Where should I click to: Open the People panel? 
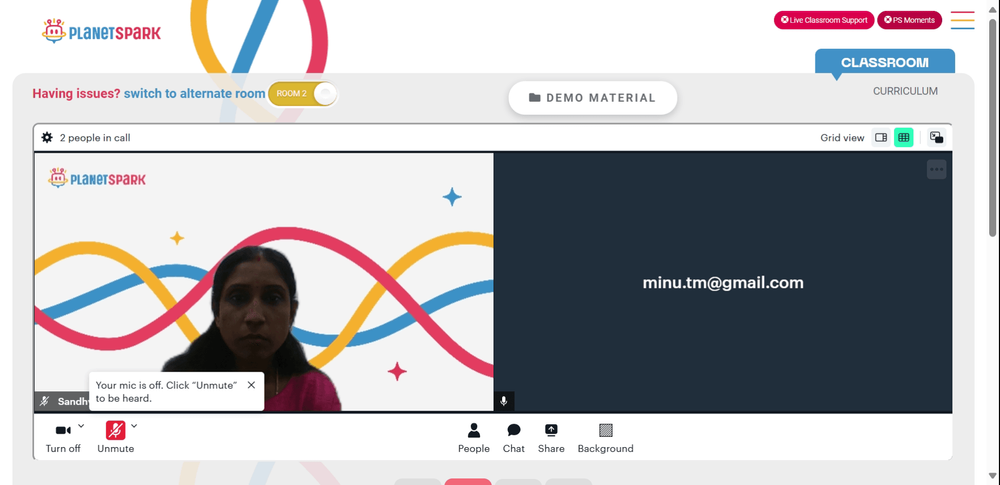474,438
